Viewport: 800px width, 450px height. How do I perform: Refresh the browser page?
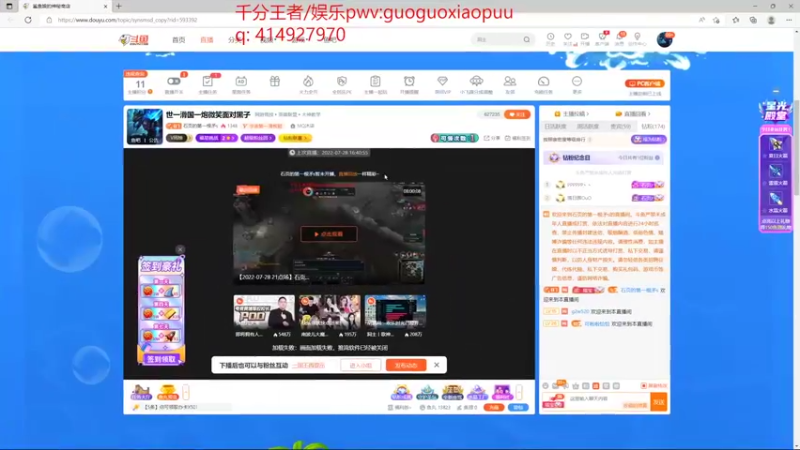(x=28, y=20)
